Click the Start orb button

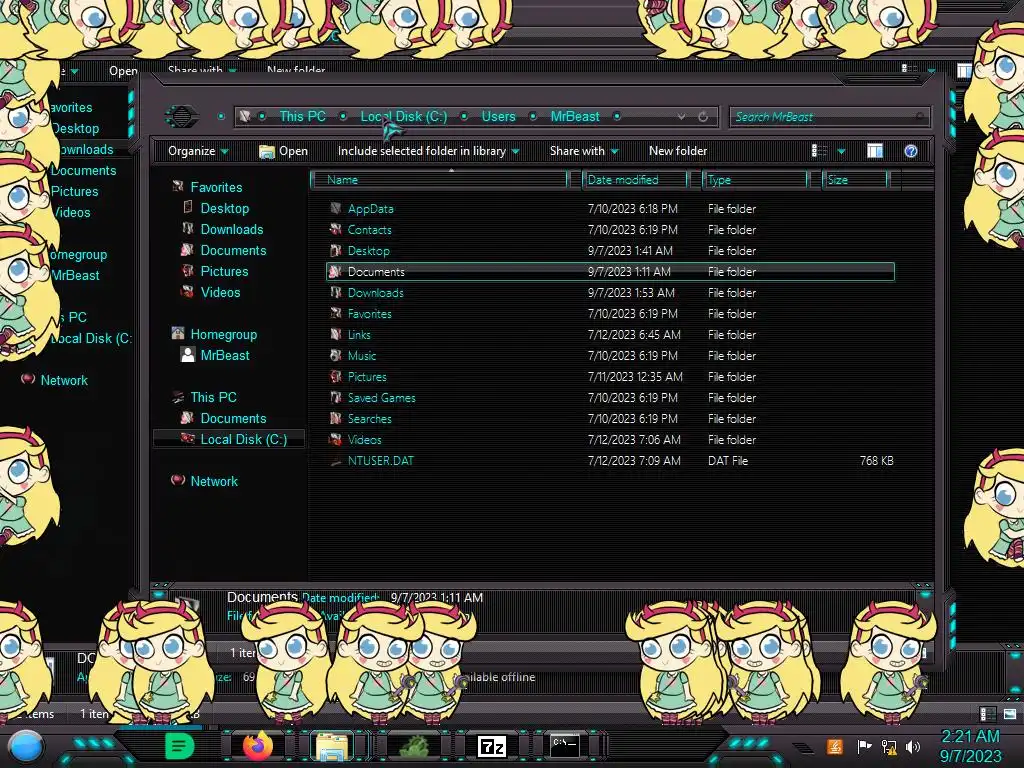tap(26, 747)
